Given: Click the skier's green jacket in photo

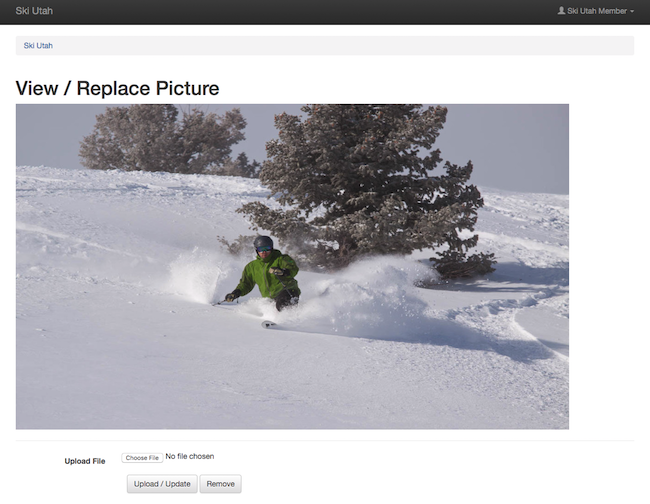Looking at the screenshot, I should point(269,276).
